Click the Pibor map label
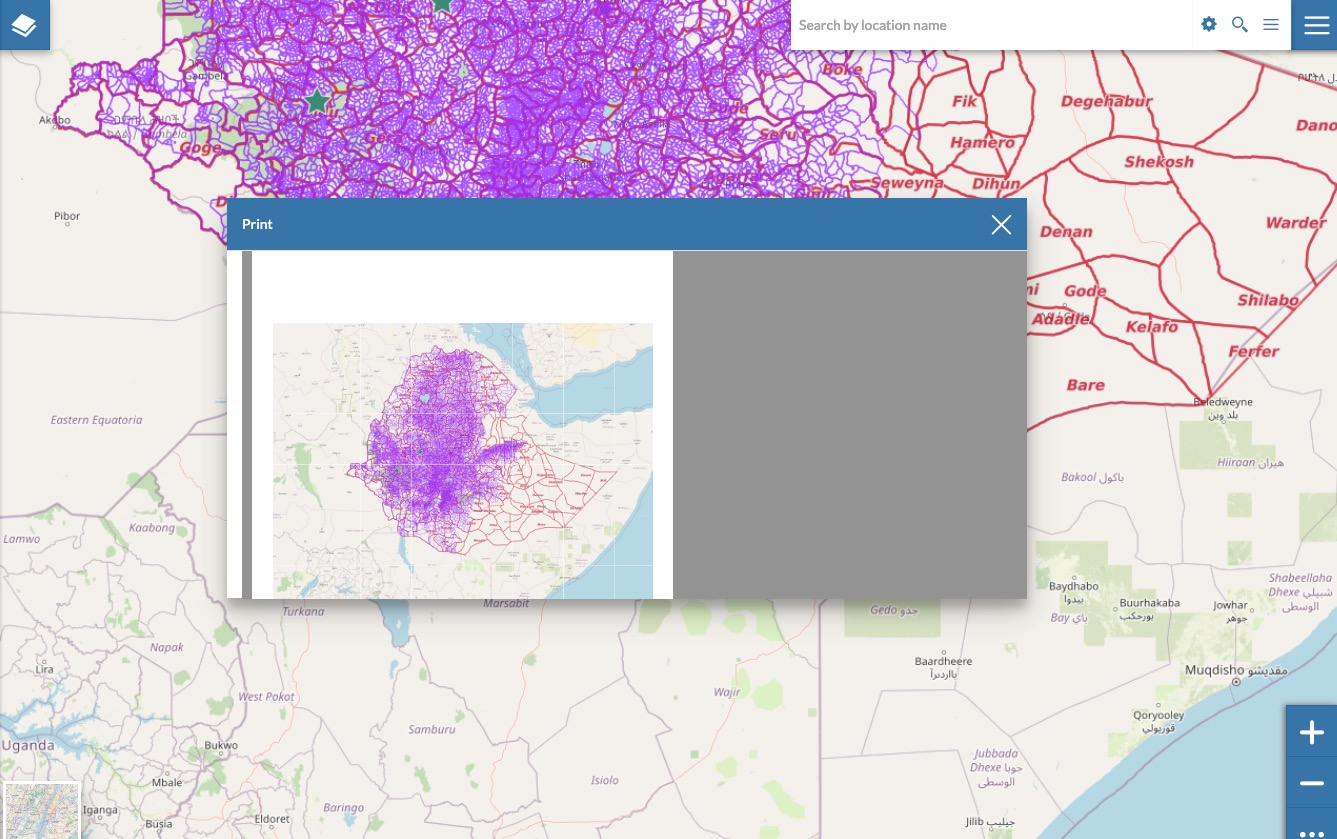1337x839 pixels. tap(66, 216)
